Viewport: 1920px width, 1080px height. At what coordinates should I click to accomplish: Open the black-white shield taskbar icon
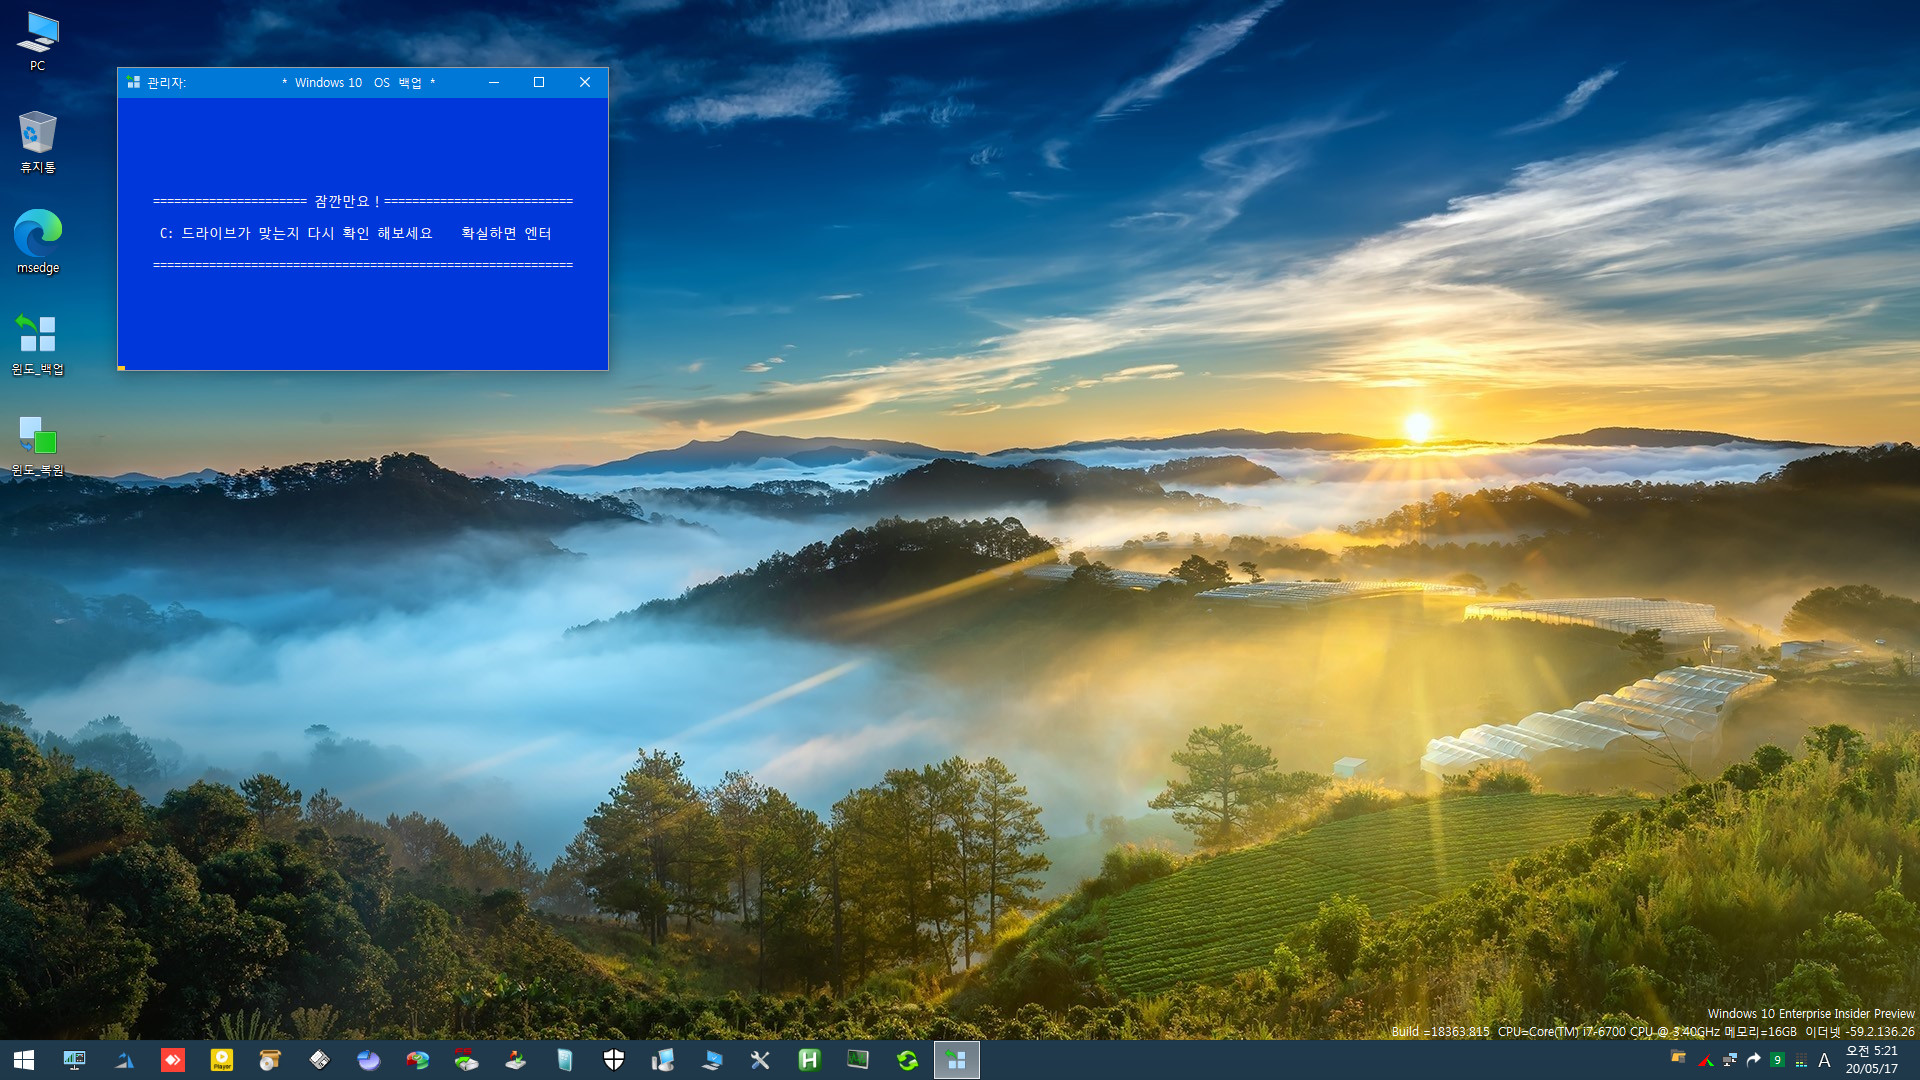coord(614,1060)
